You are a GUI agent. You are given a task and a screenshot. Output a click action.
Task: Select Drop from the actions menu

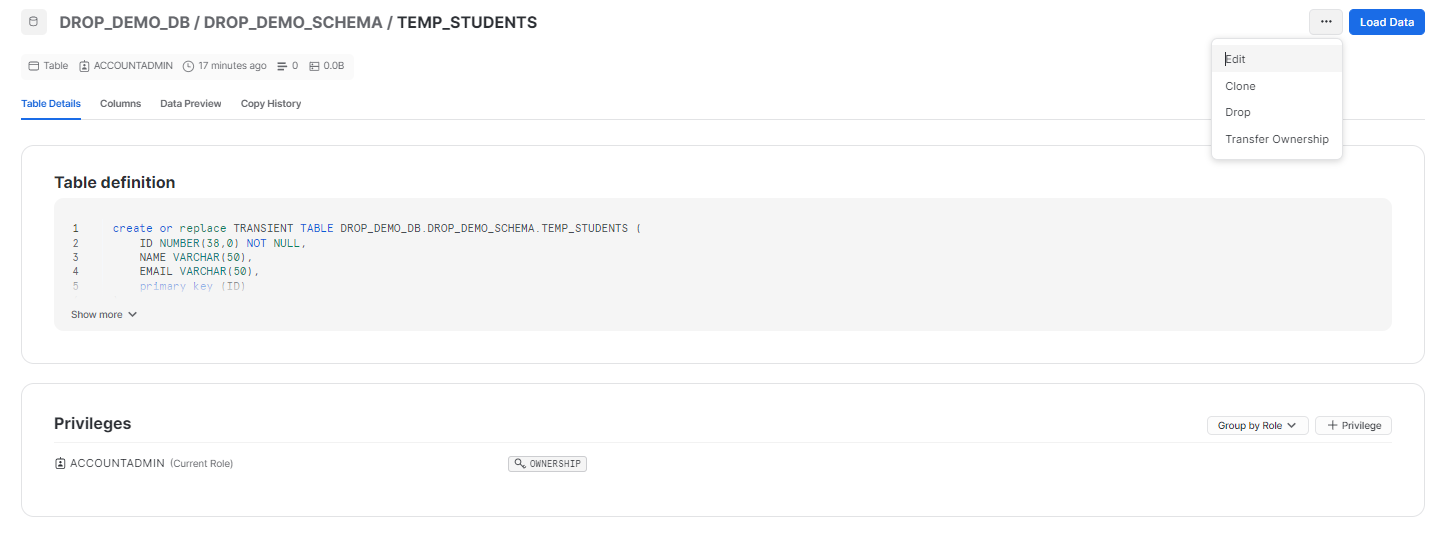pos(1238,112)
